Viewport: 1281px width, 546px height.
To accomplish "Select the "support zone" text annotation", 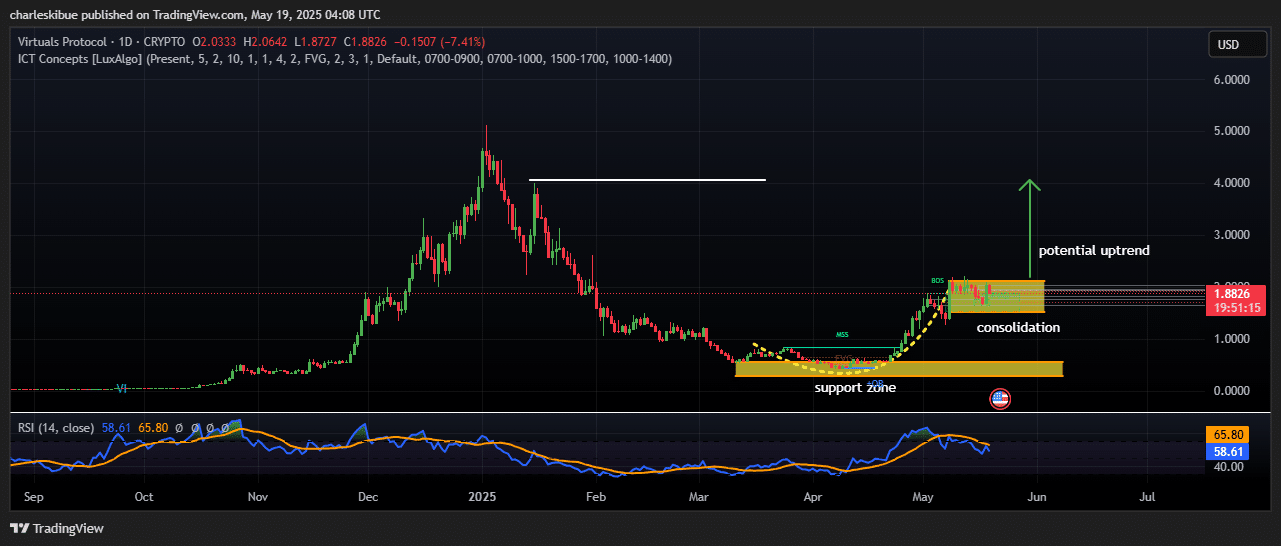I will 855,388.
